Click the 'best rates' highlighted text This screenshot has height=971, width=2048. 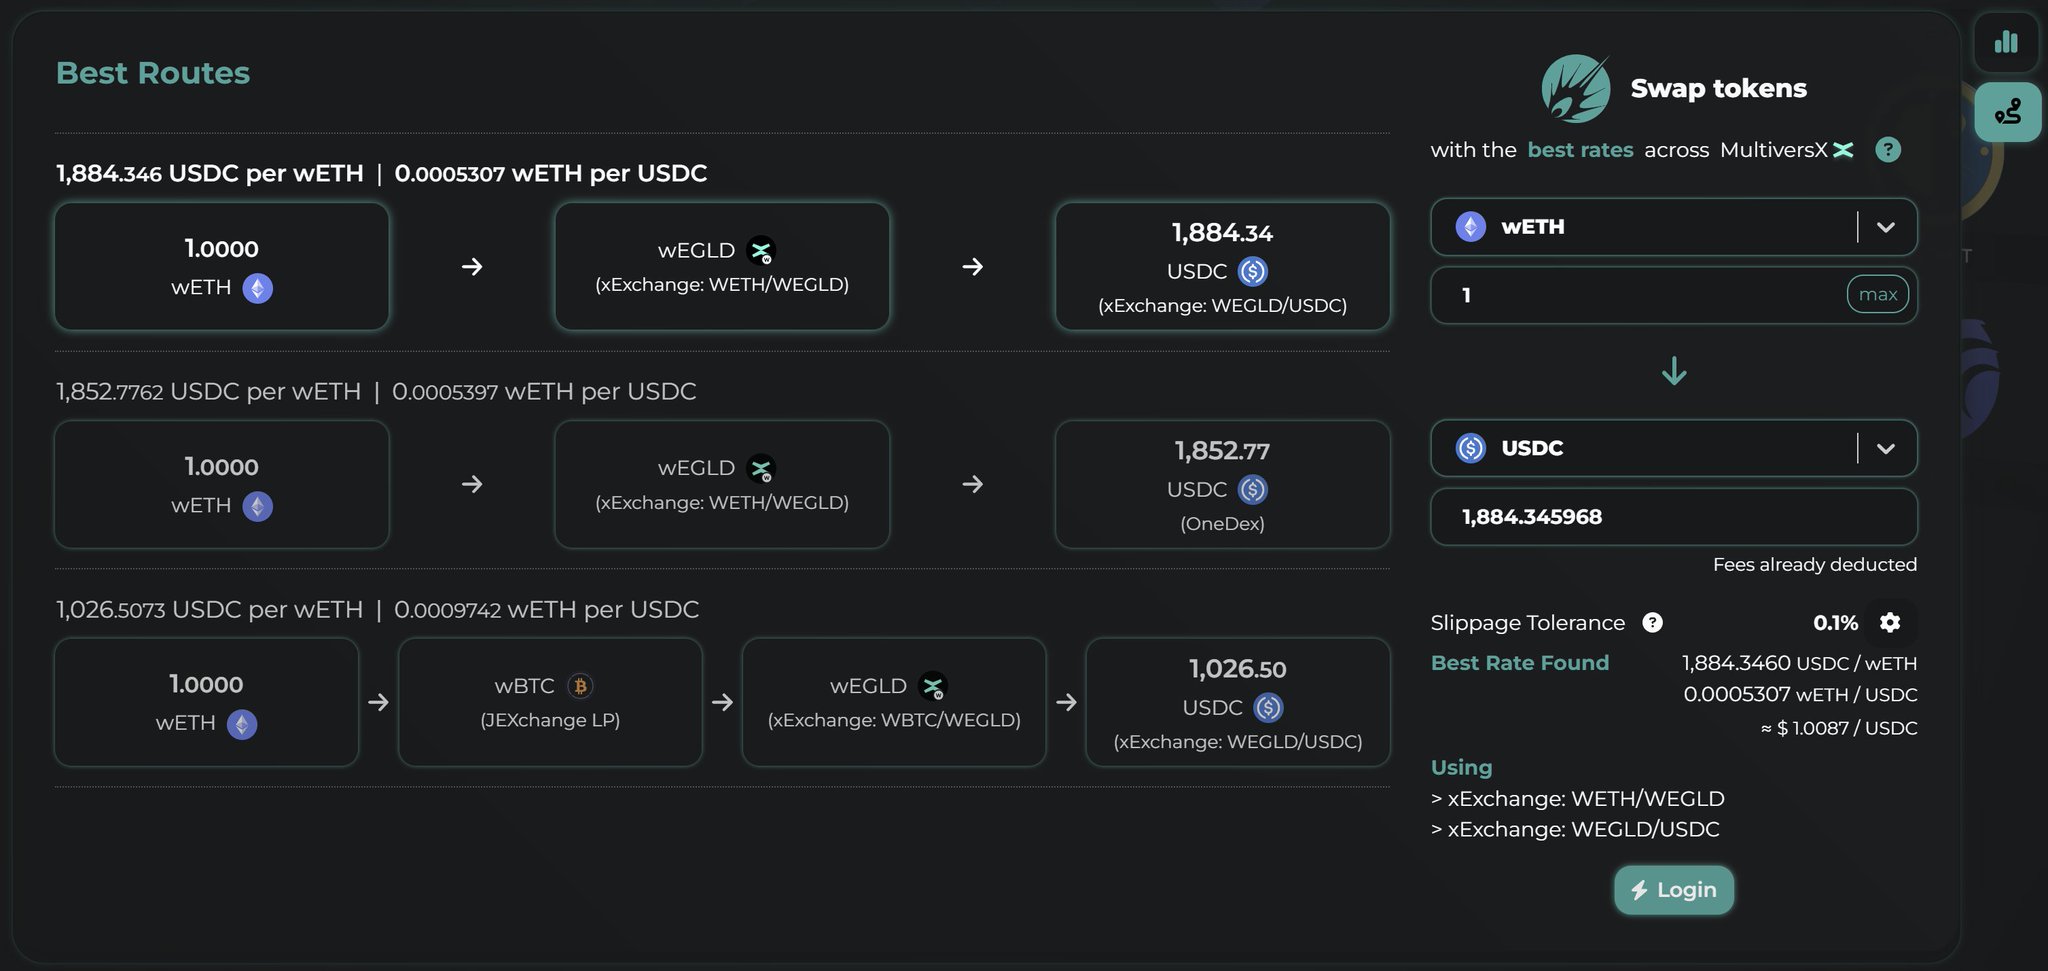tap(1580, 150)
